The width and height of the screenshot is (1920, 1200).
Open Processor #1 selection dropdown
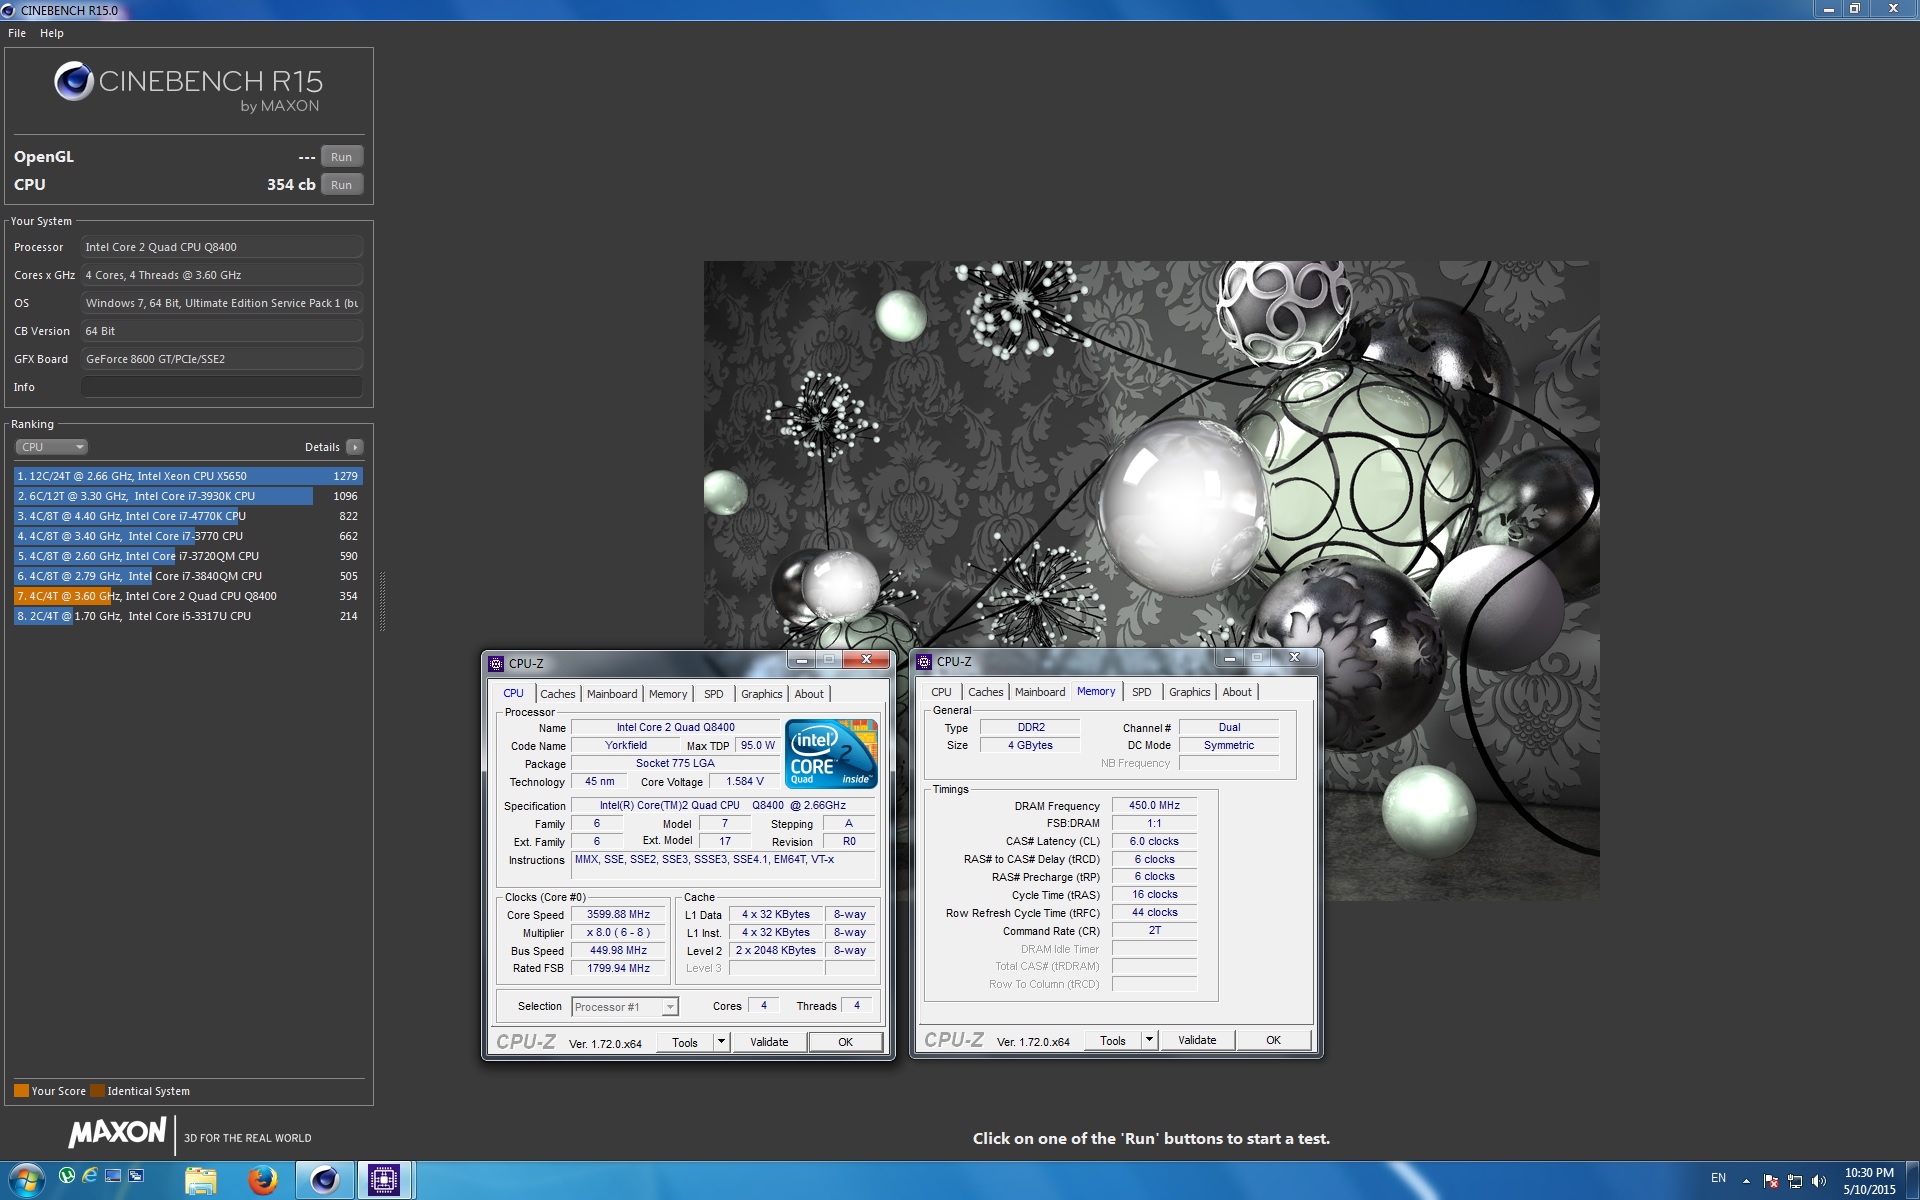point(625,1007)
